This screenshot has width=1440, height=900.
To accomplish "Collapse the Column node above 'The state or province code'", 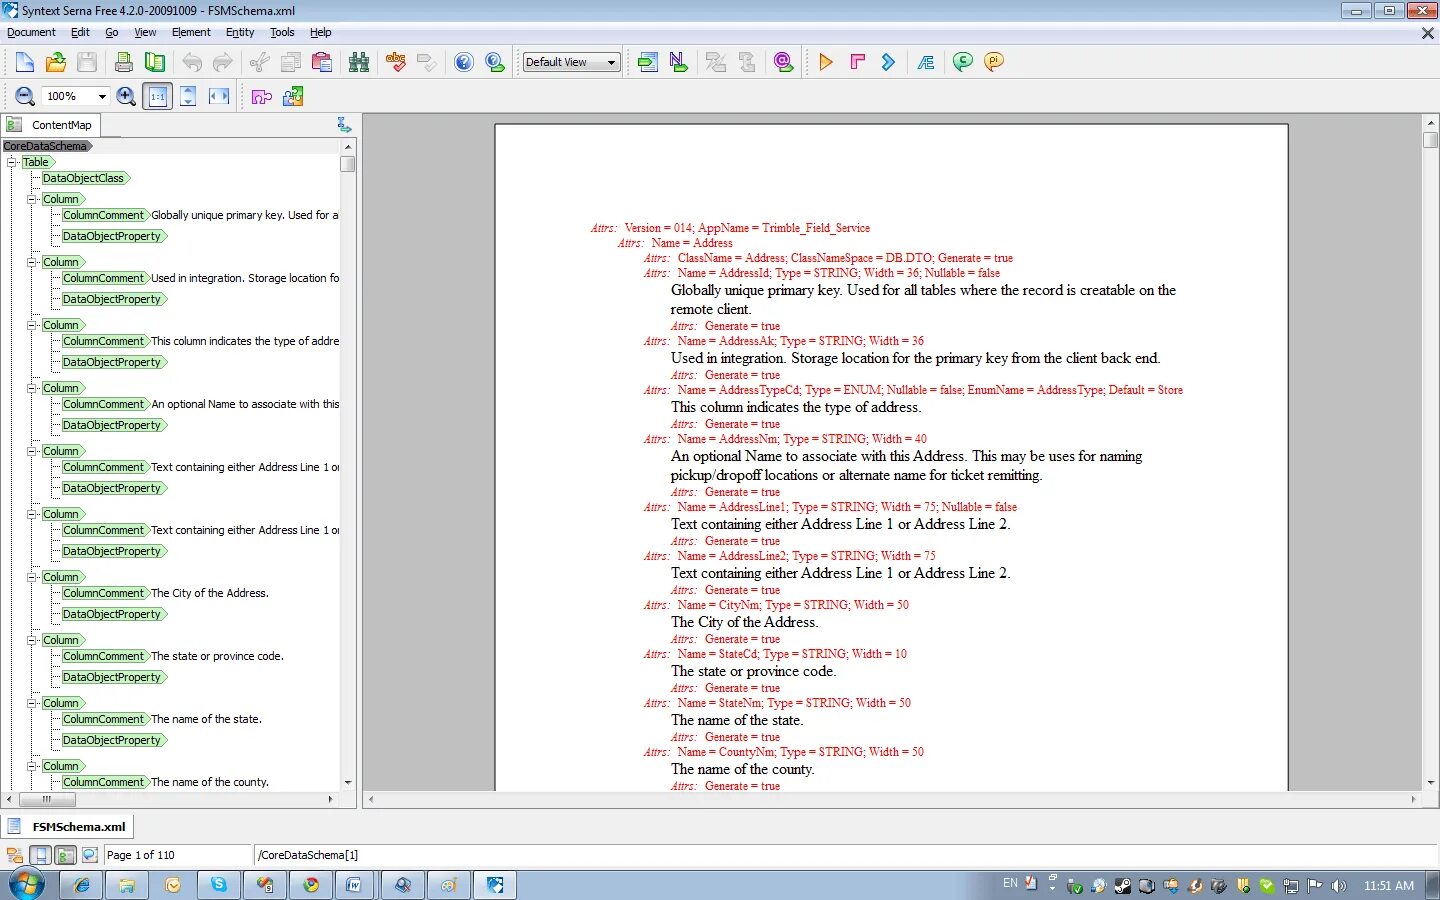I will point(31,640).
